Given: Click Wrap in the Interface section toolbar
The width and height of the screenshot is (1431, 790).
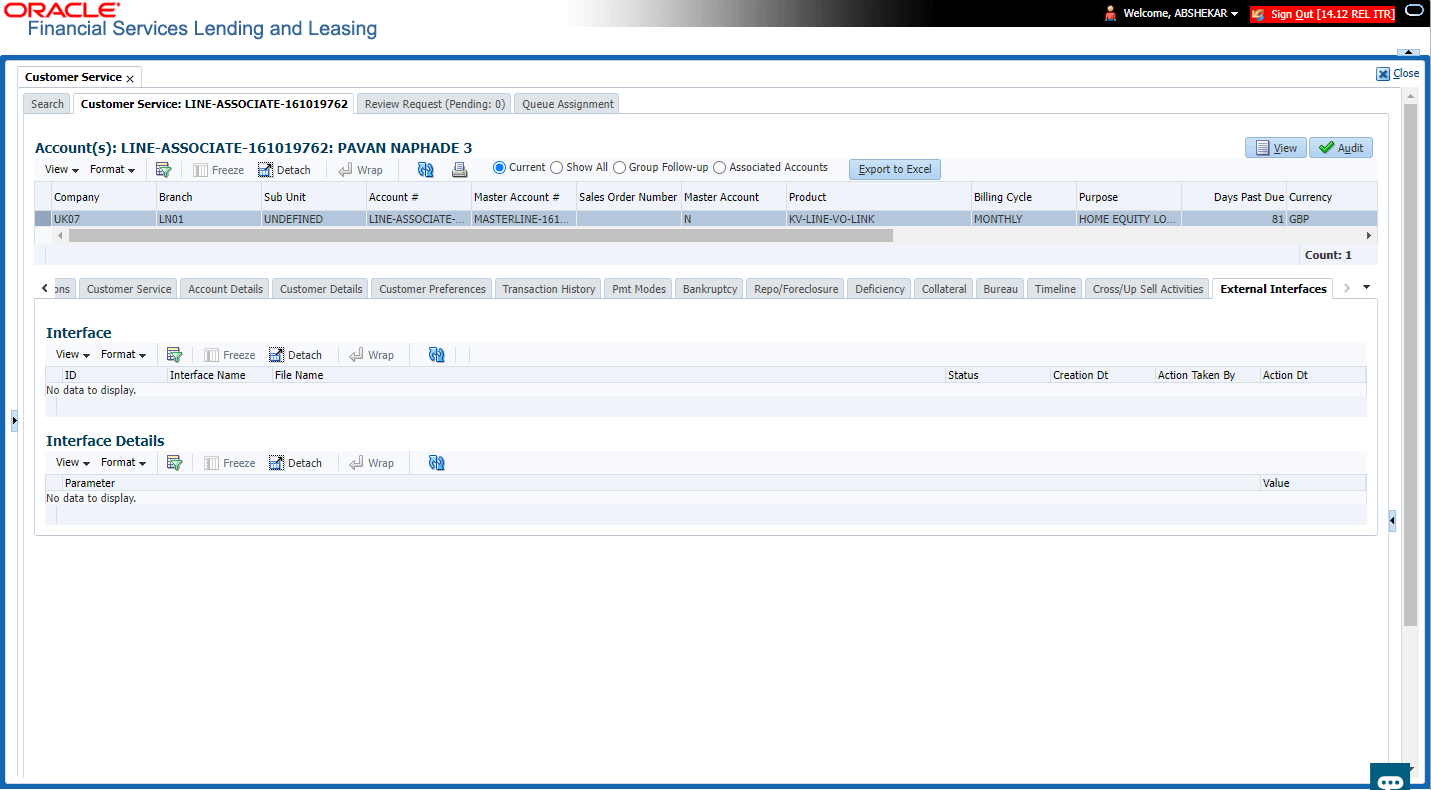Looking at the screenshot, I should (371, 355).
